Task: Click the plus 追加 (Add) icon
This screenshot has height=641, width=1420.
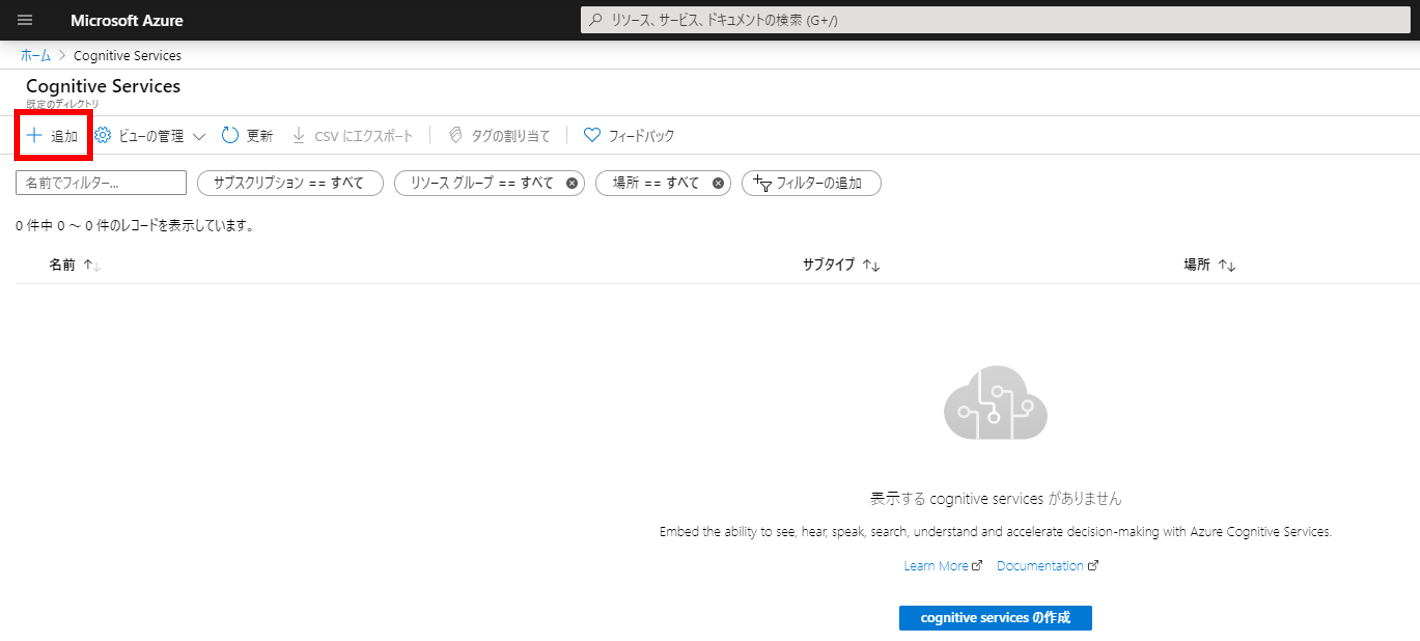Action: [34, 135]
